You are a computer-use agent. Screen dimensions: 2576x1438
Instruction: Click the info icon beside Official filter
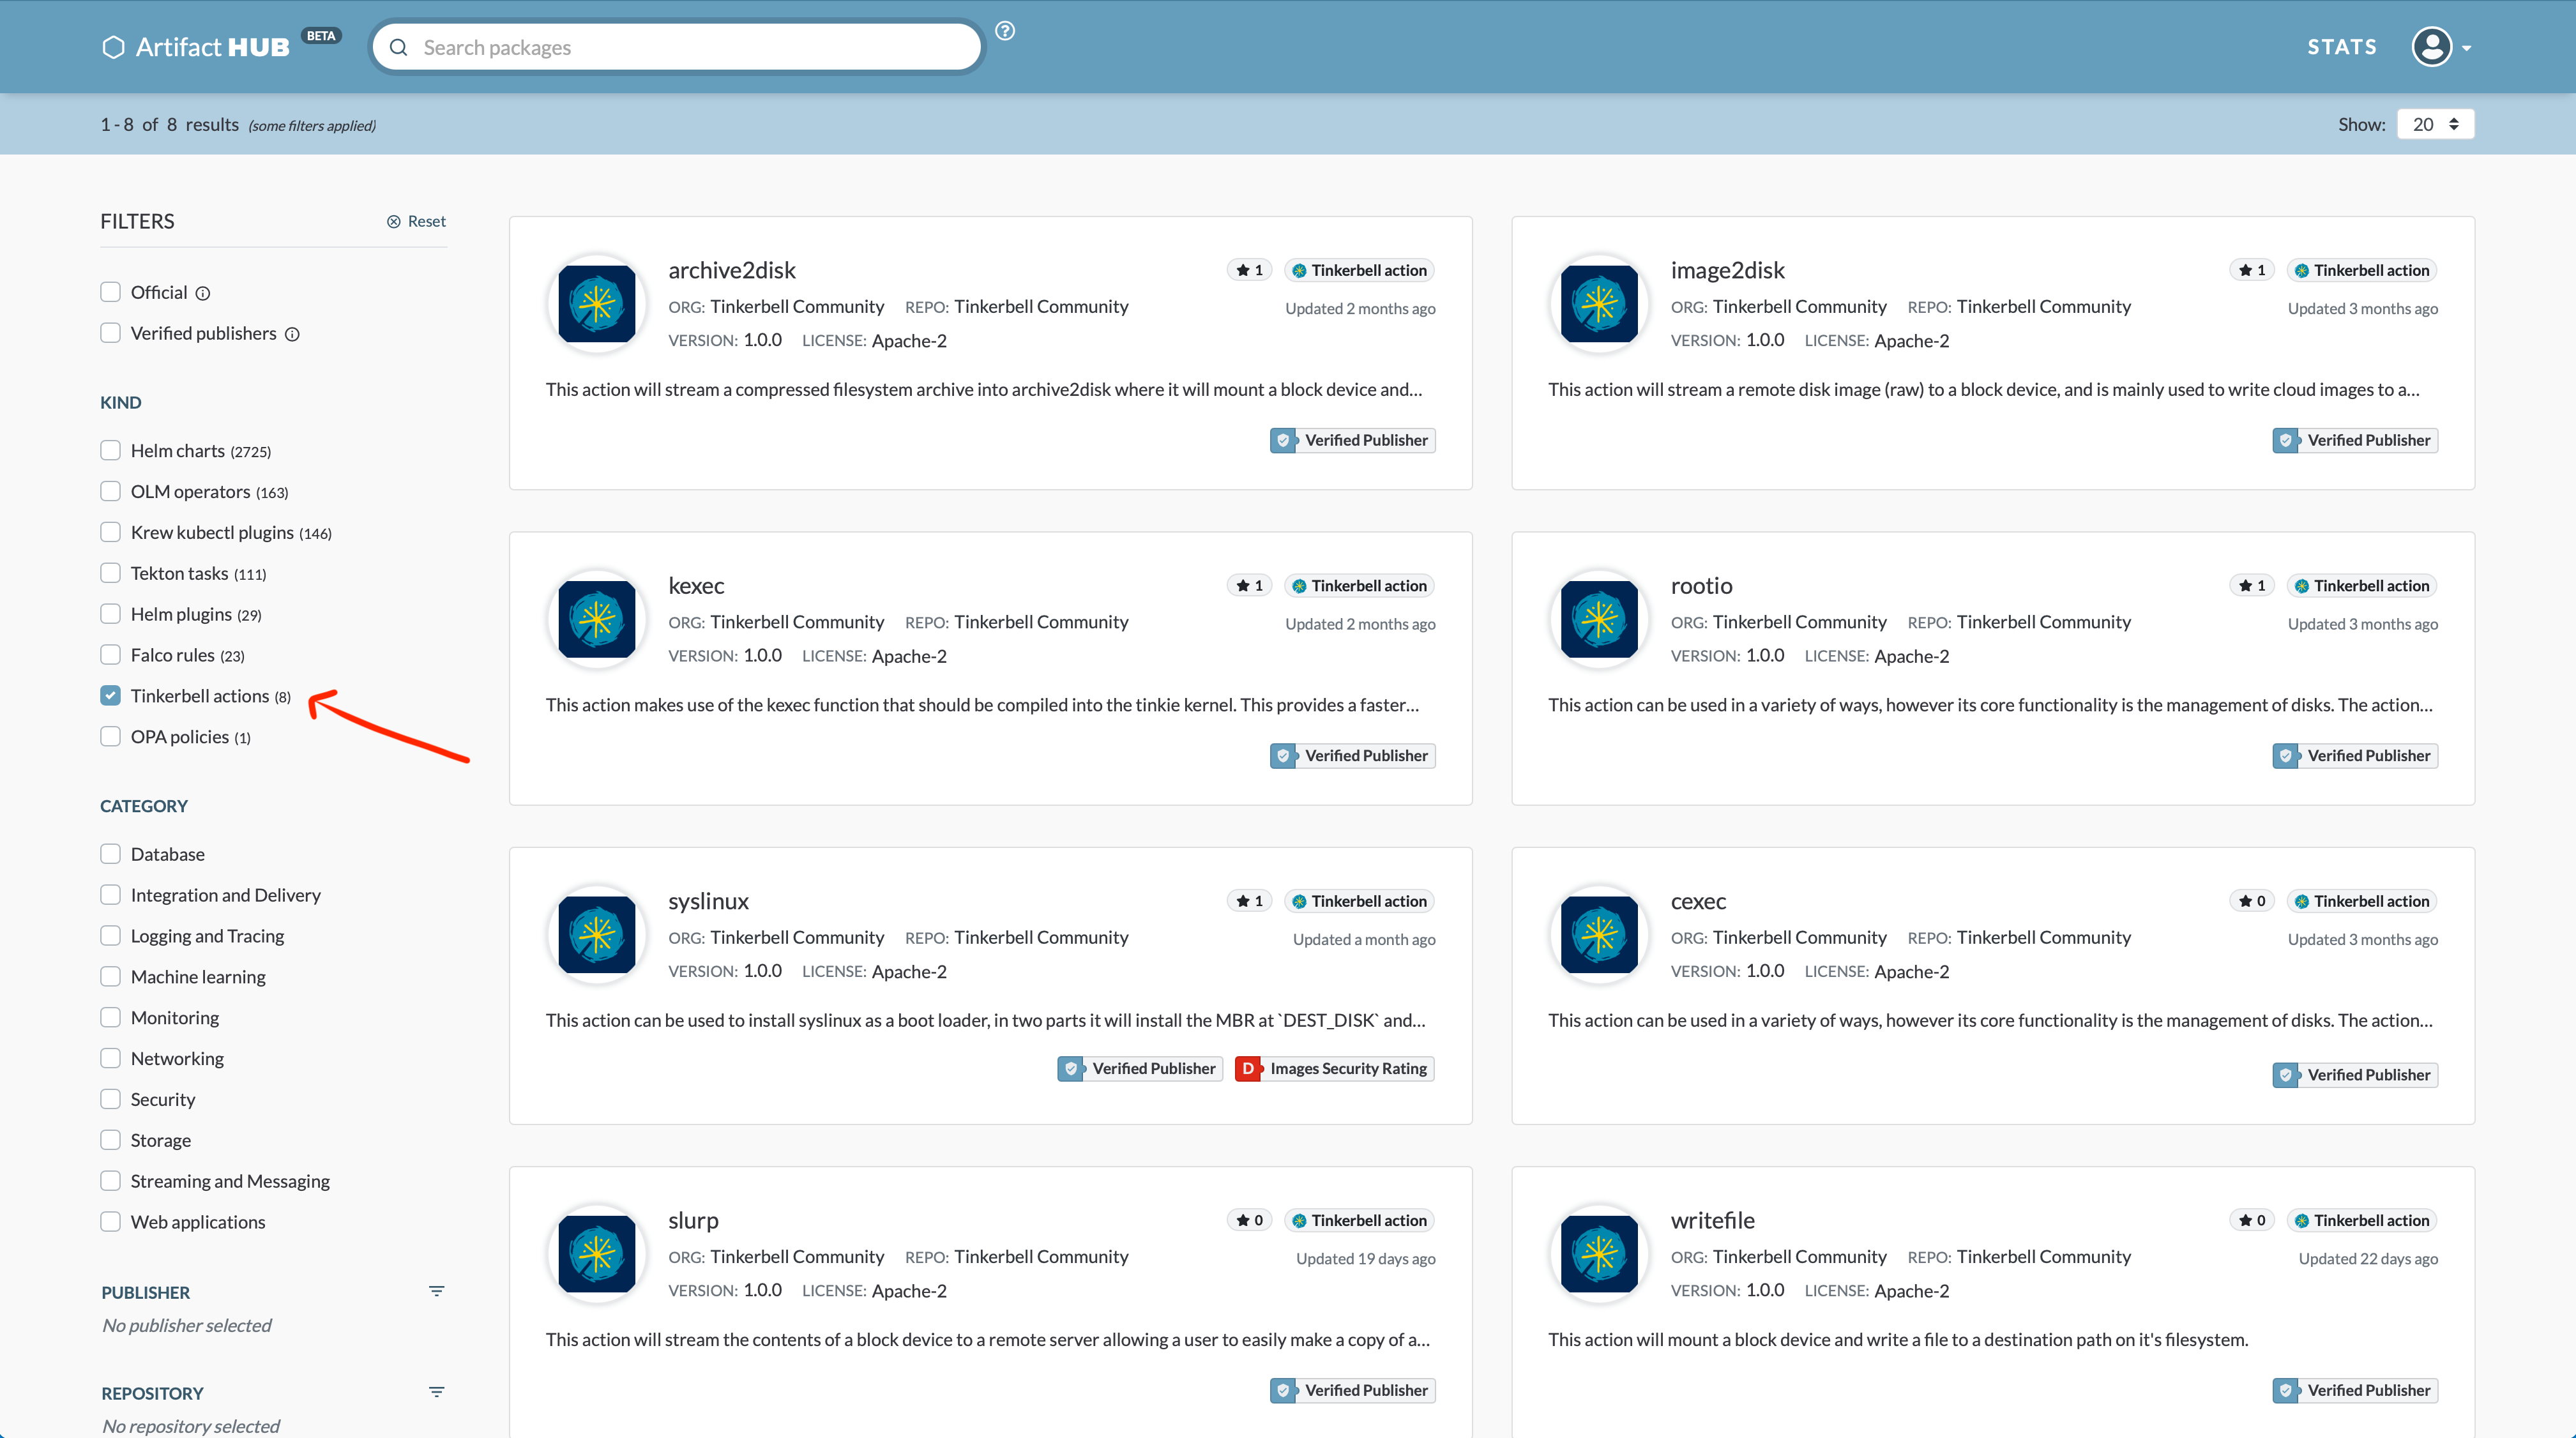click(203, 293)
